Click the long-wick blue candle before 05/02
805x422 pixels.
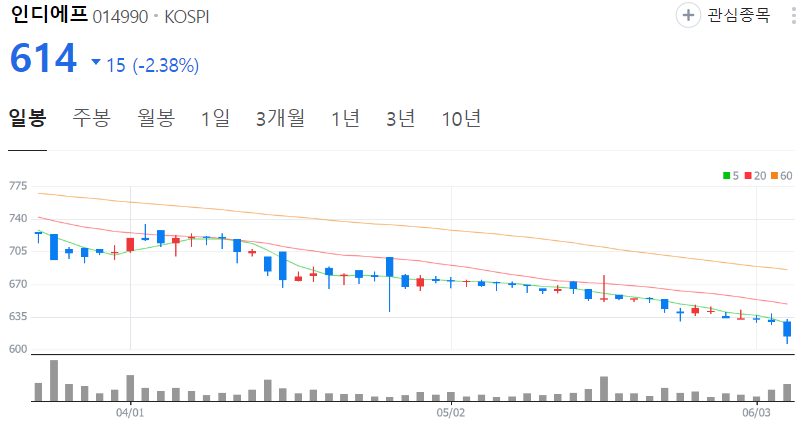(390, 284)
